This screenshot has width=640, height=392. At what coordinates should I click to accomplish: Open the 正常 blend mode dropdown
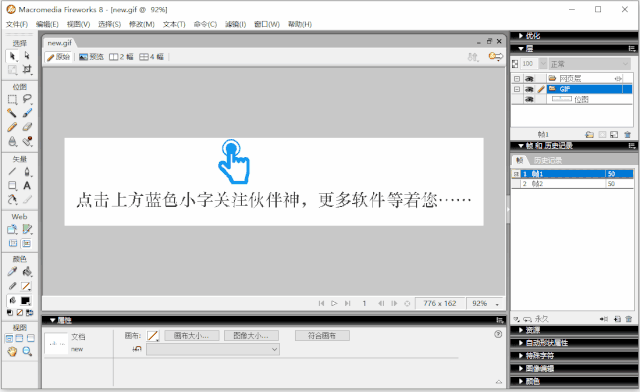pyautogui.click(x=589, y=64)
